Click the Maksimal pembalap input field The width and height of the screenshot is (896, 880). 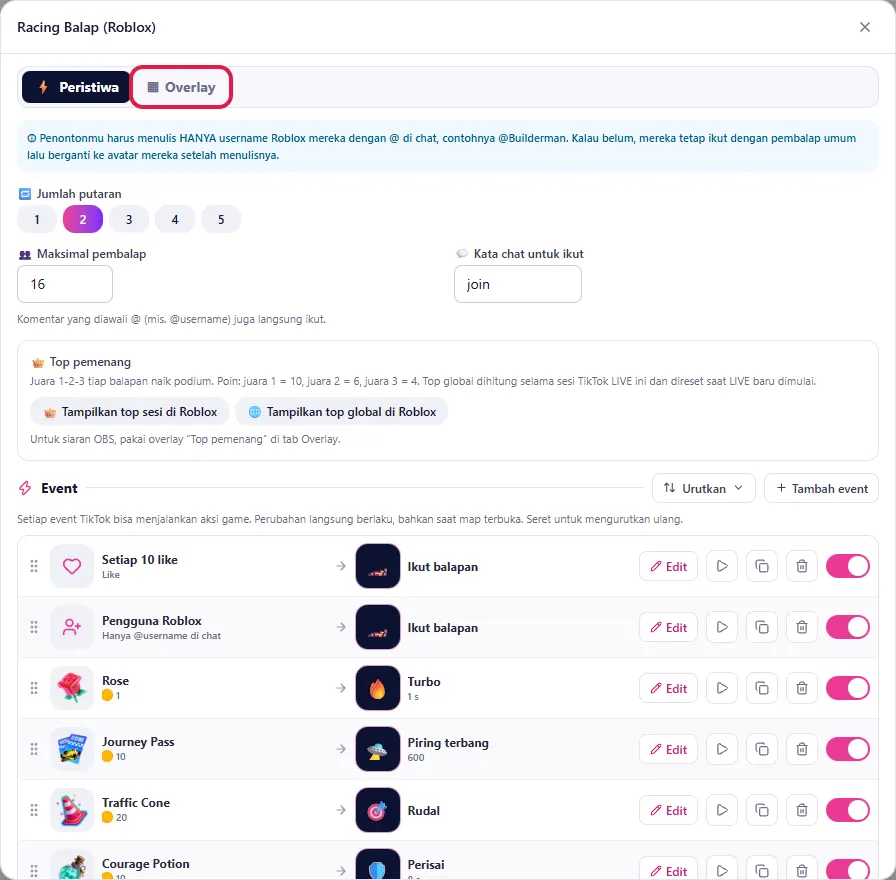click(65, 284)
